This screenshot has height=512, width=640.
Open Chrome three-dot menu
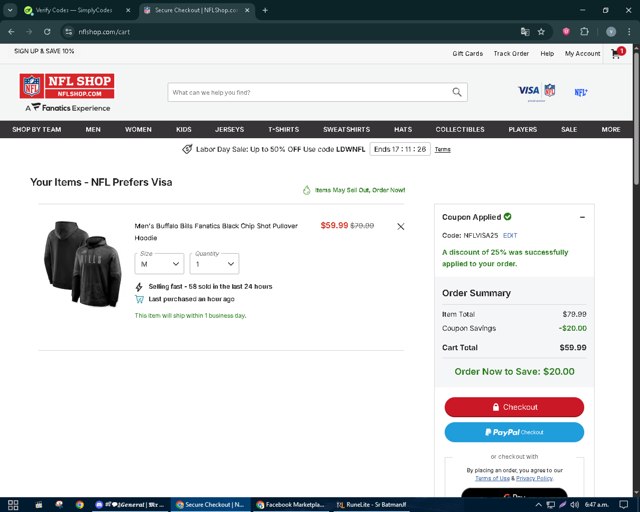(629, 32)
